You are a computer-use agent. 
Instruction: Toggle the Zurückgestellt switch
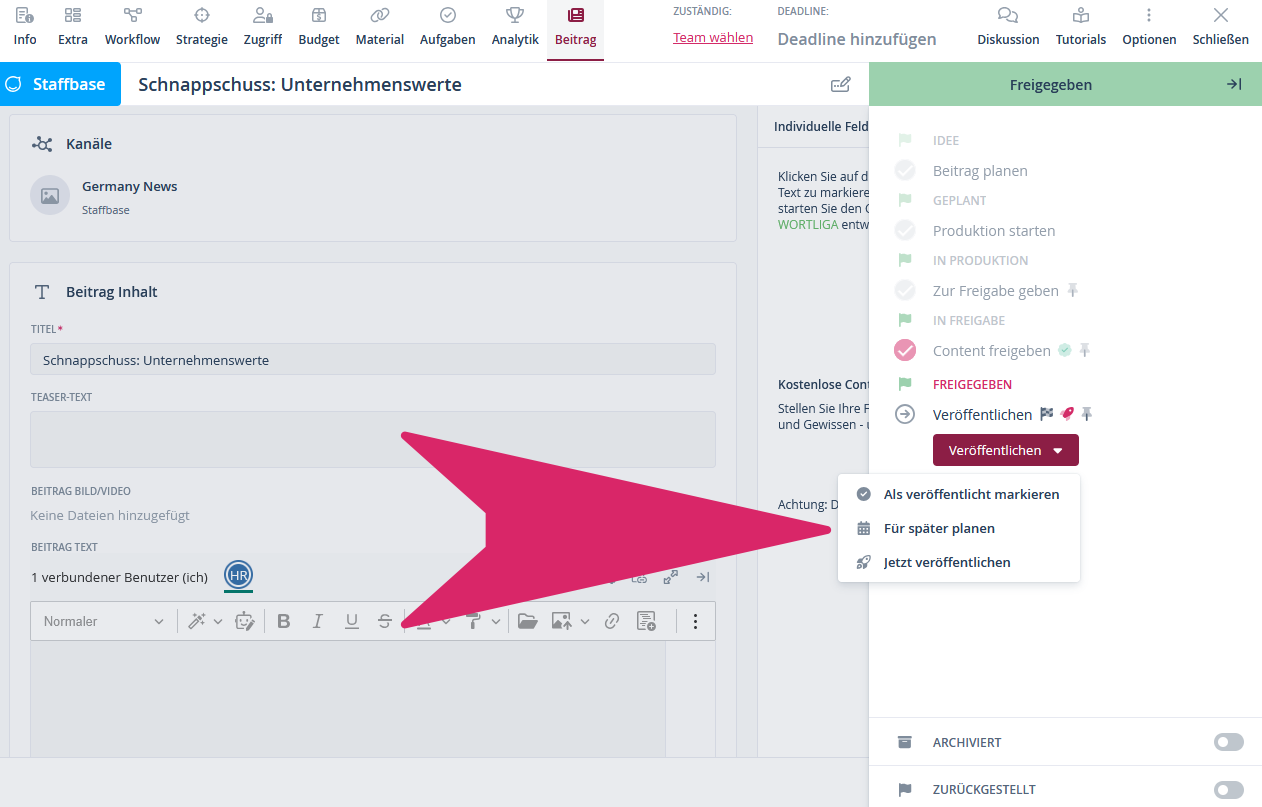[x=1228, y=790]
